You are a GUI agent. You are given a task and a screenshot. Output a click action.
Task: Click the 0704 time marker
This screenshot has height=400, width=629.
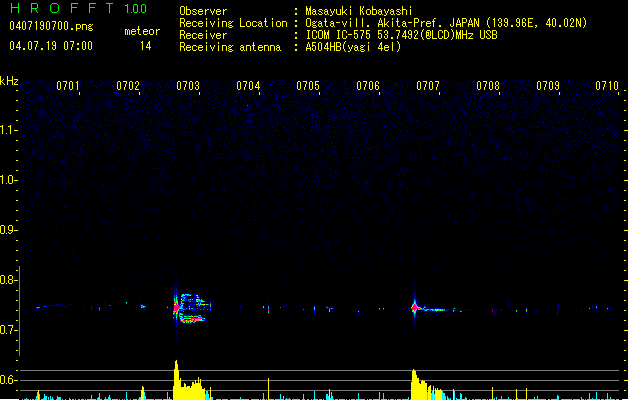tap(248, 86)
